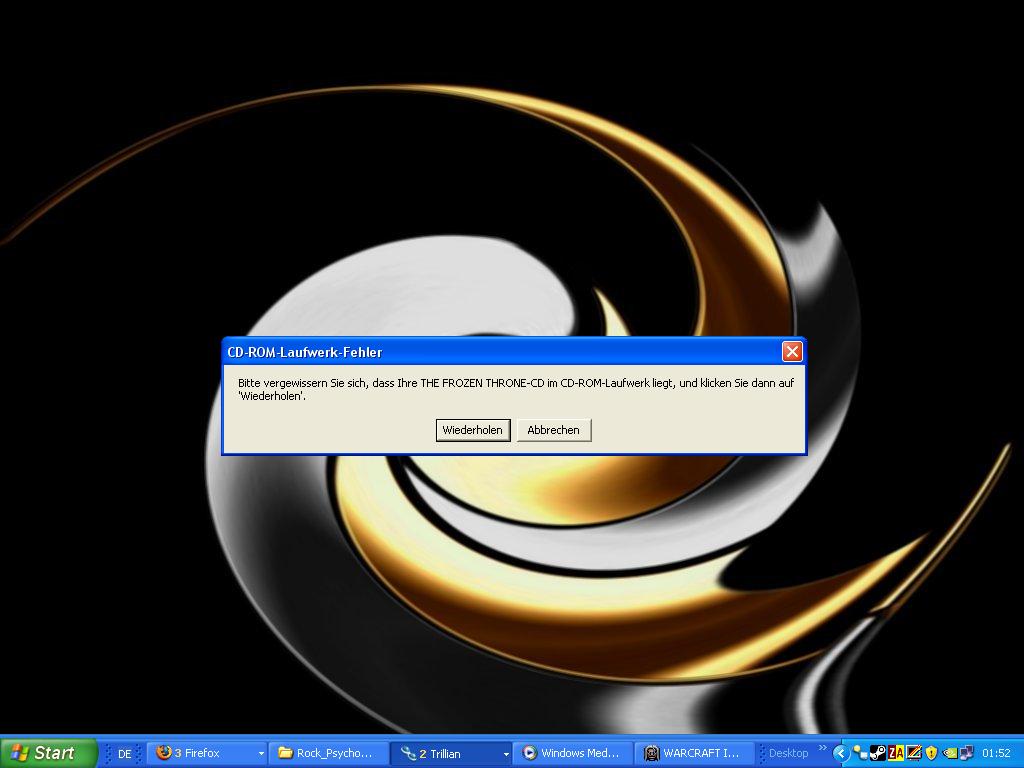Viewport: 1024px width, 768px height.
Task: Expand the Trillian group dropdown arrow
Action: click(x=505, y=754)
